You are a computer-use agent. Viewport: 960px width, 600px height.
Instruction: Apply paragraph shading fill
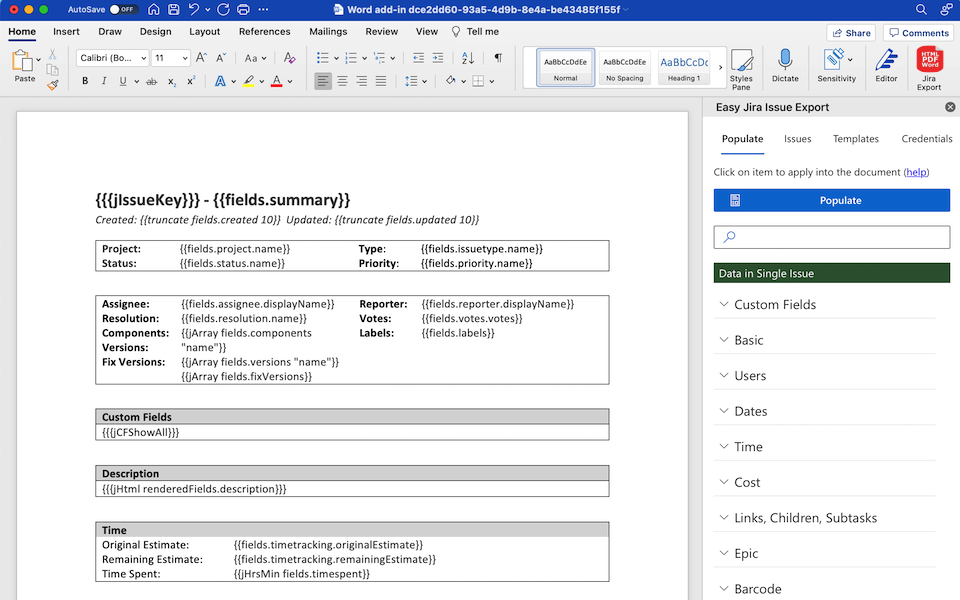[451, 81]
